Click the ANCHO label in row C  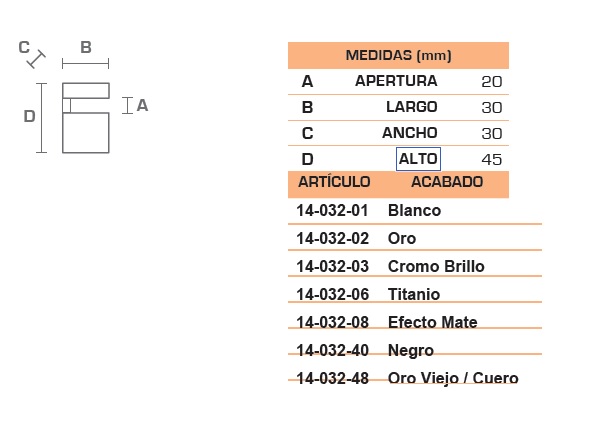pyautogui.click(x=410, y=133)
